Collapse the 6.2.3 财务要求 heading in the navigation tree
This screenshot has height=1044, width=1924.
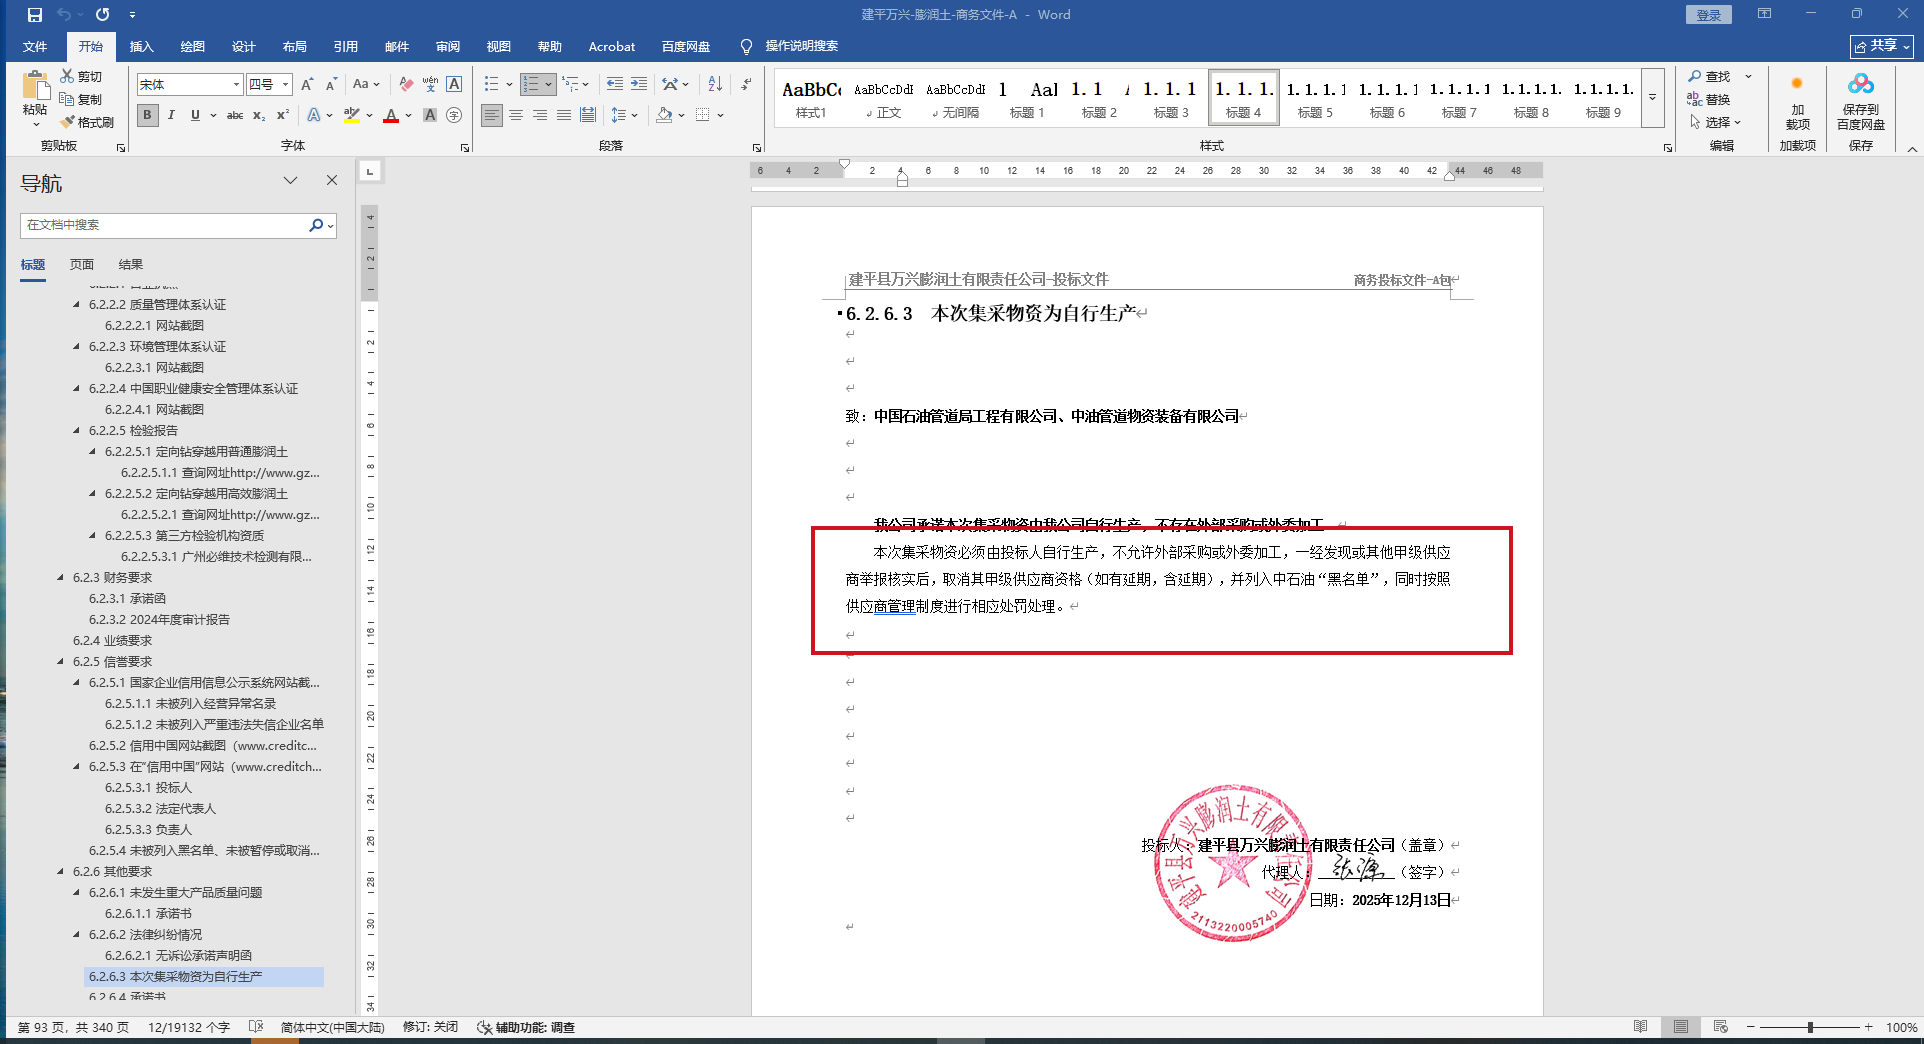click(61, 577)
